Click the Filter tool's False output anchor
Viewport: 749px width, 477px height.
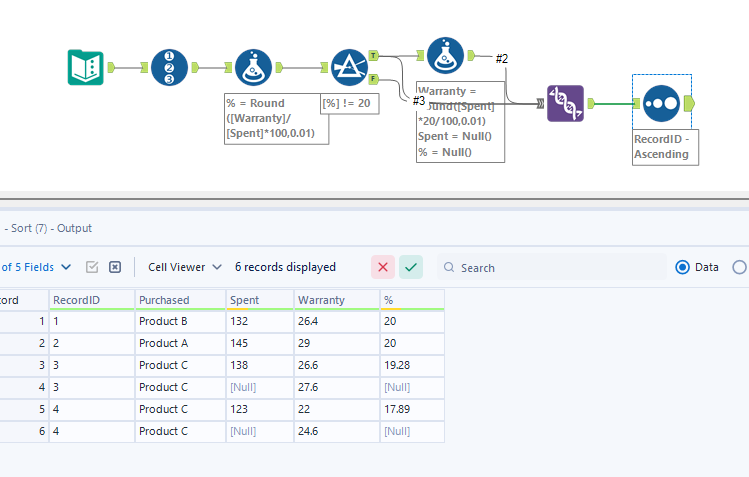374,78
